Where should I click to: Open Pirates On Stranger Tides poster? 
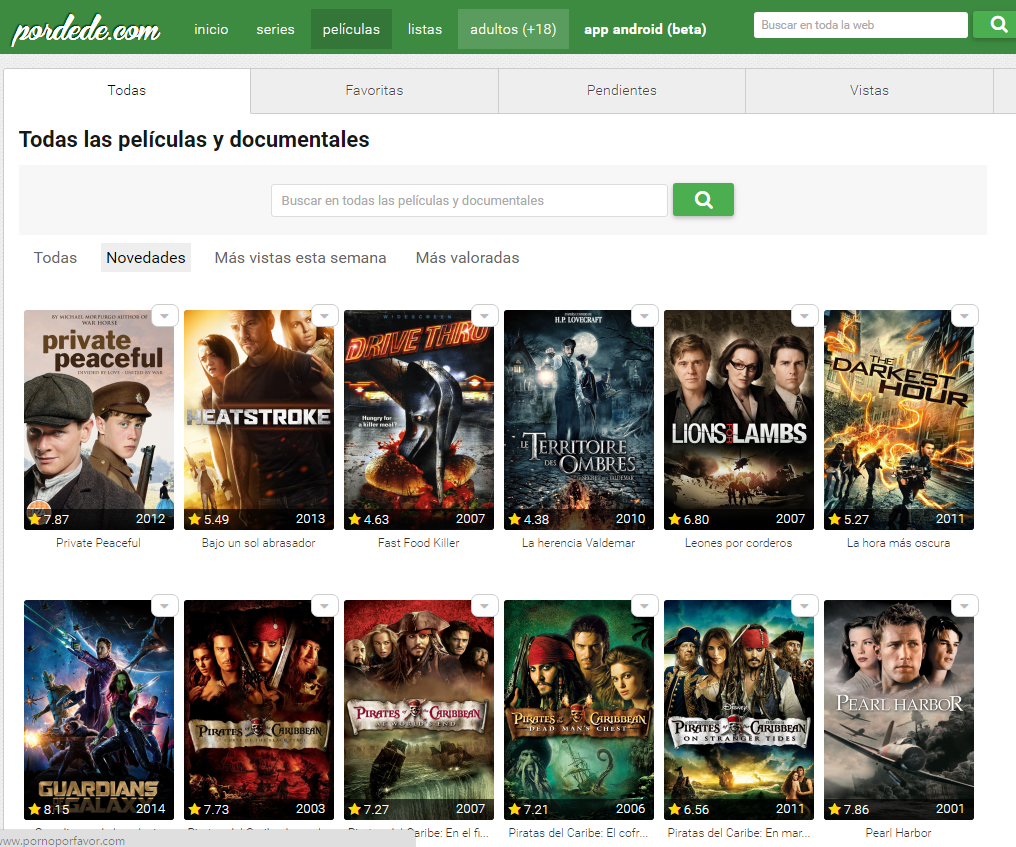[x=739, y=710]
